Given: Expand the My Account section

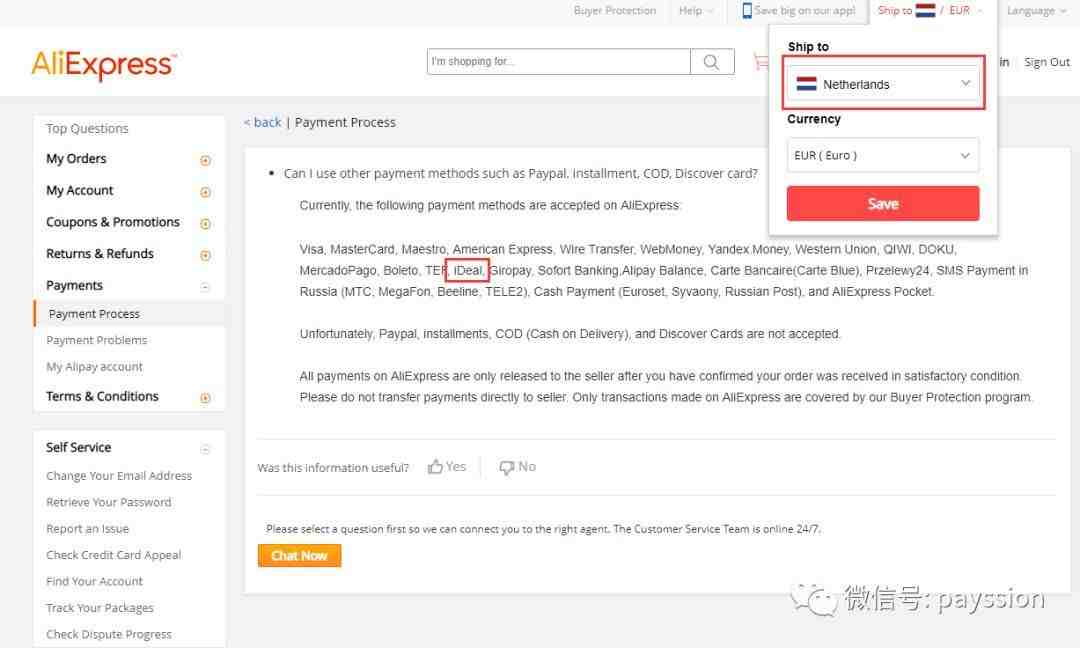Looking at the screenshot, I should [x=205, y=192].
